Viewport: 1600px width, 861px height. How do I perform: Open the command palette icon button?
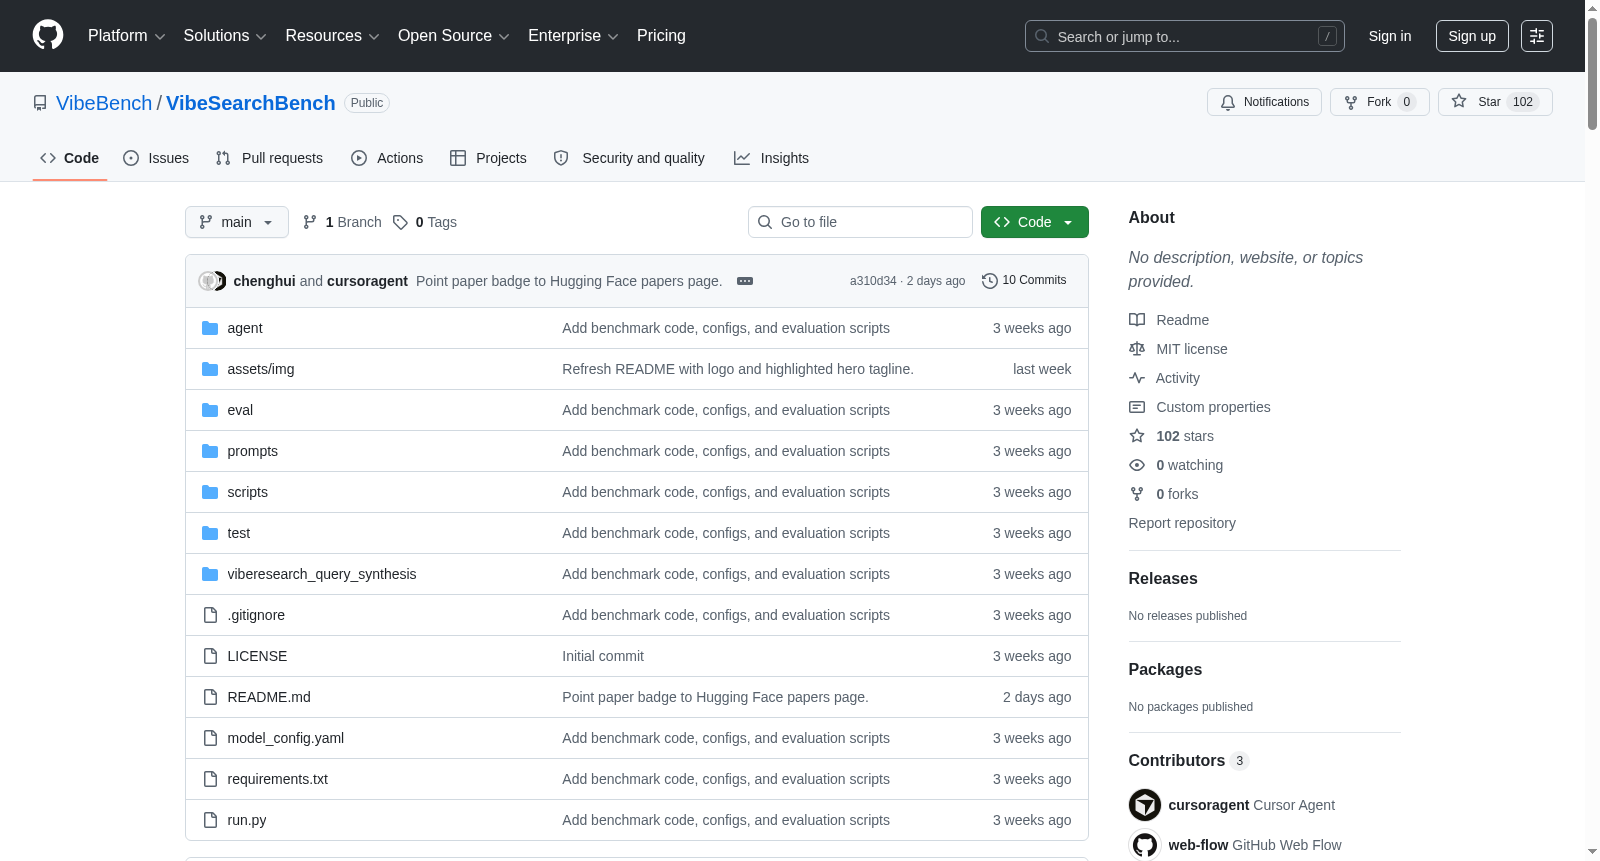pos(1537,36)
